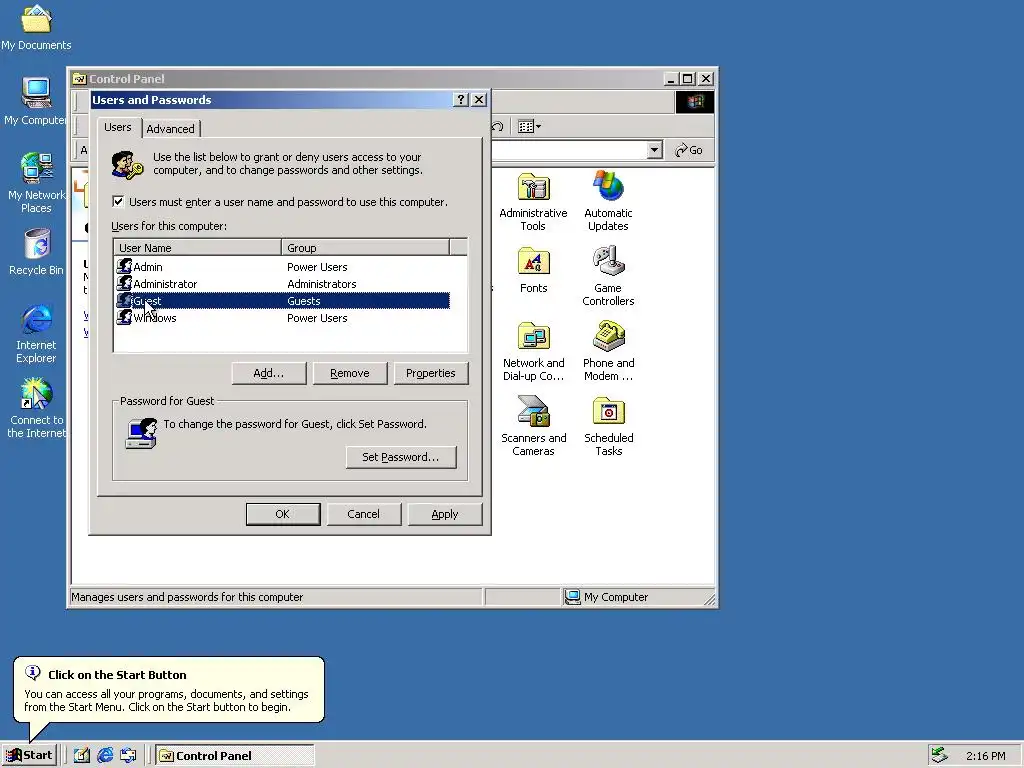Sort by Group column header
Image resolution: width=1024 pixels, height=768 pixels.
(366, 248)
